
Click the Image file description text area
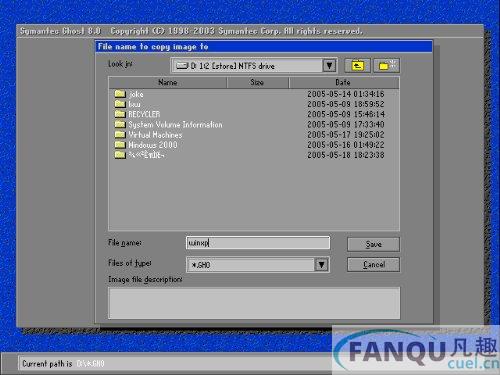pos(254,303)
